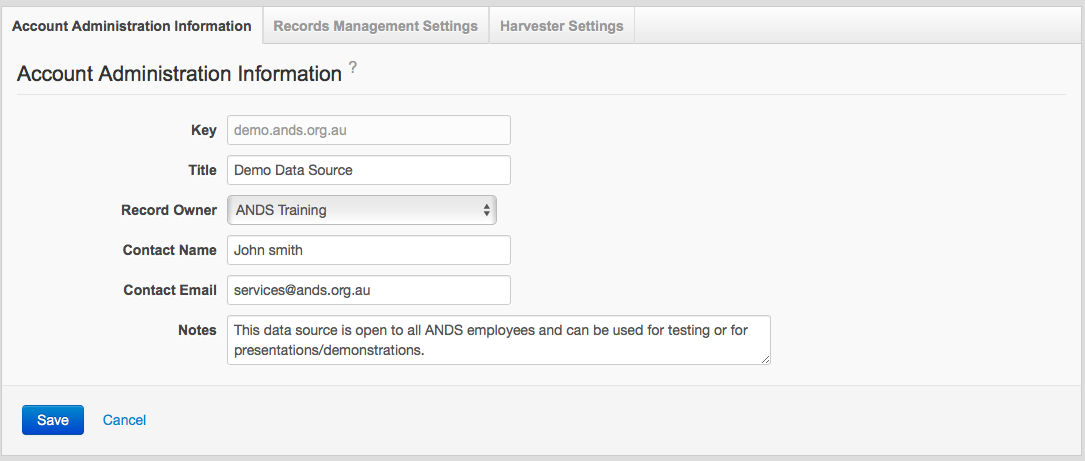Focus the Key input field
Screen dimensions: 1085x461
tap(368, 130)
